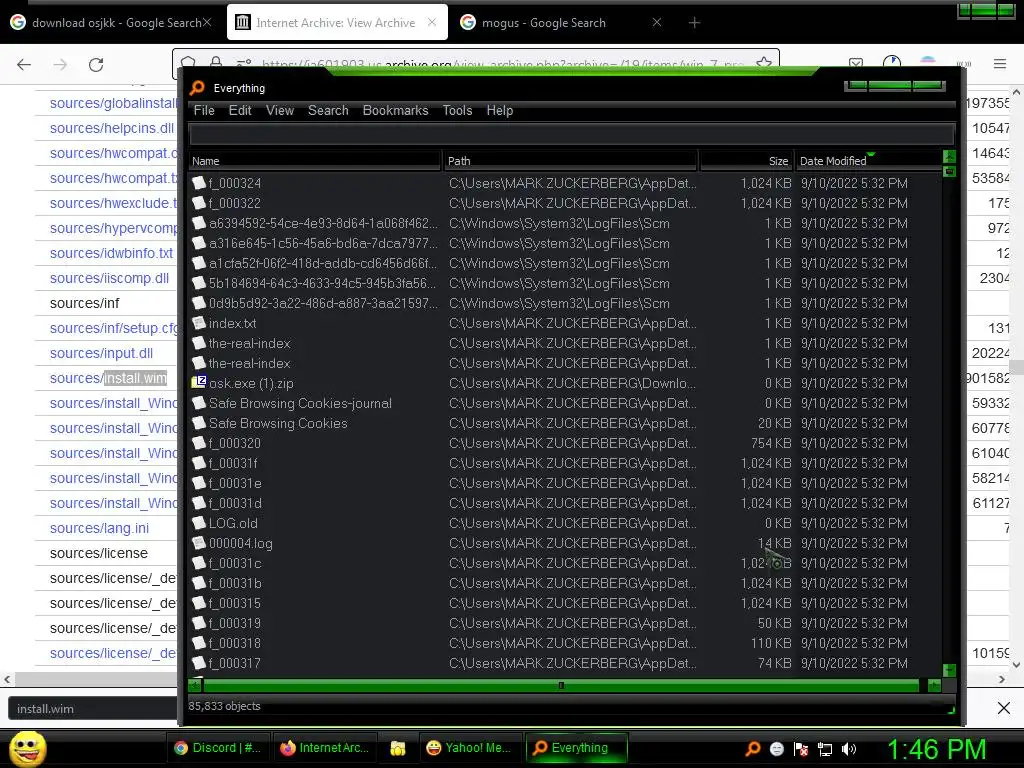Click the 85,833 objects status text
The height and width of the screenshot is (768, 1024).
point(224,706)
